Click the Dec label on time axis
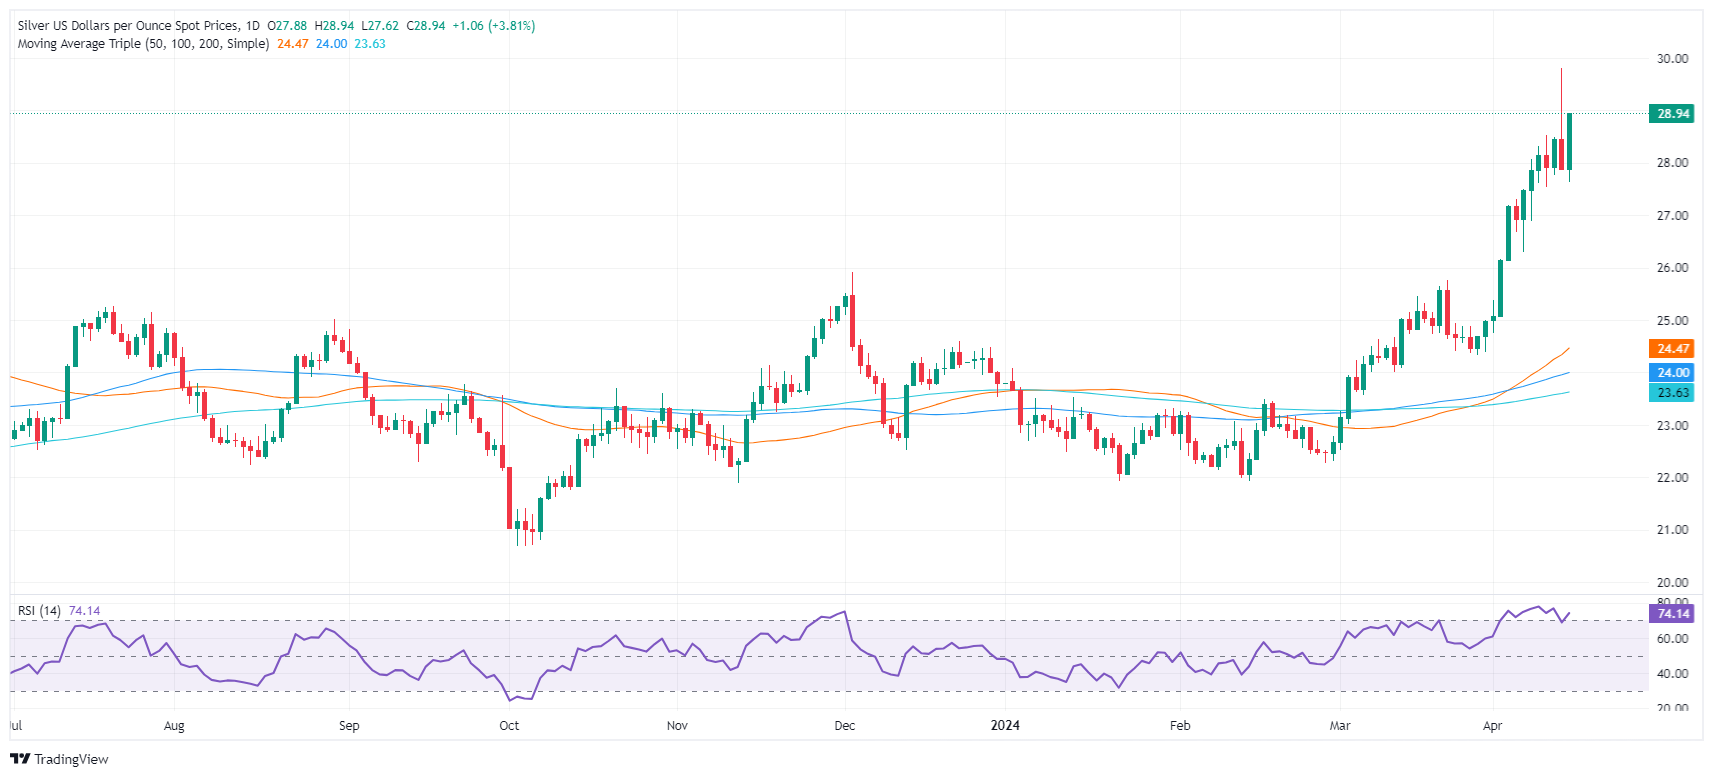Image resolution: width=1713 pixels, height=777 pixels. tap(844, 726)
